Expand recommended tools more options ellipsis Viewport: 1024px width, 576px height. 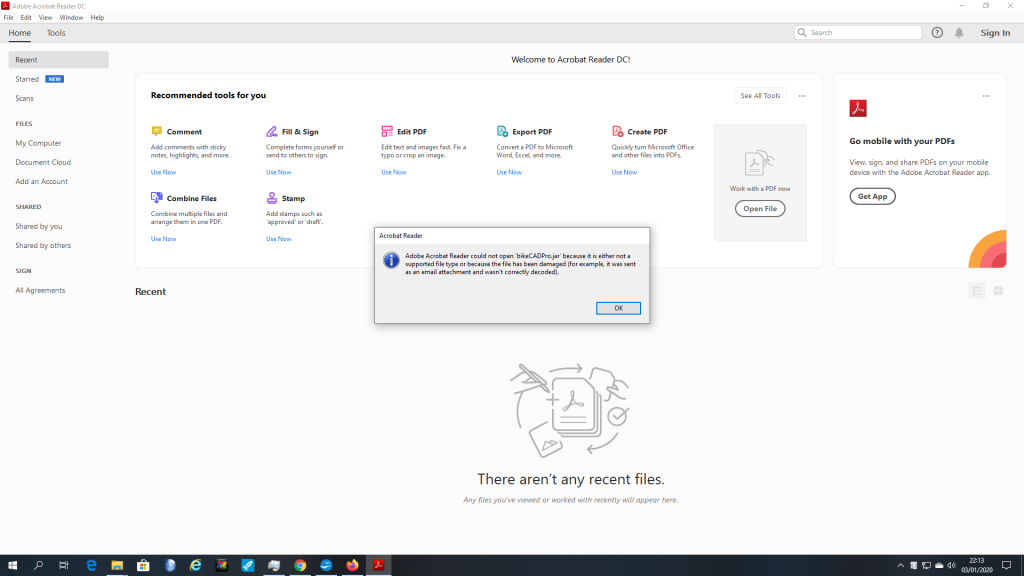point(802,96)
